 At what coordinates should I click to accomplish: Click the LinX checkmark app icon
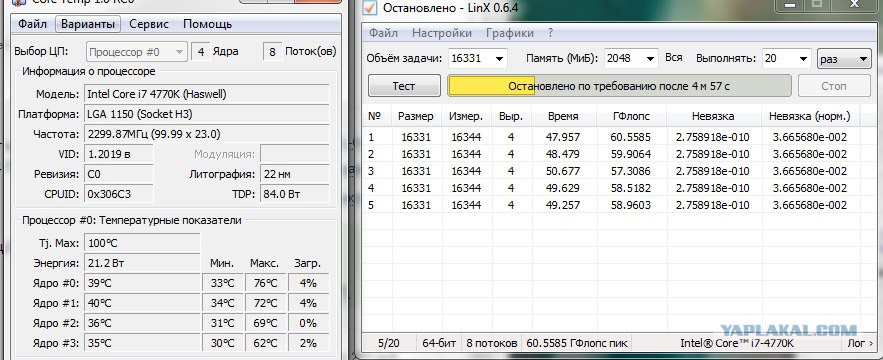(x=370, y=7)
